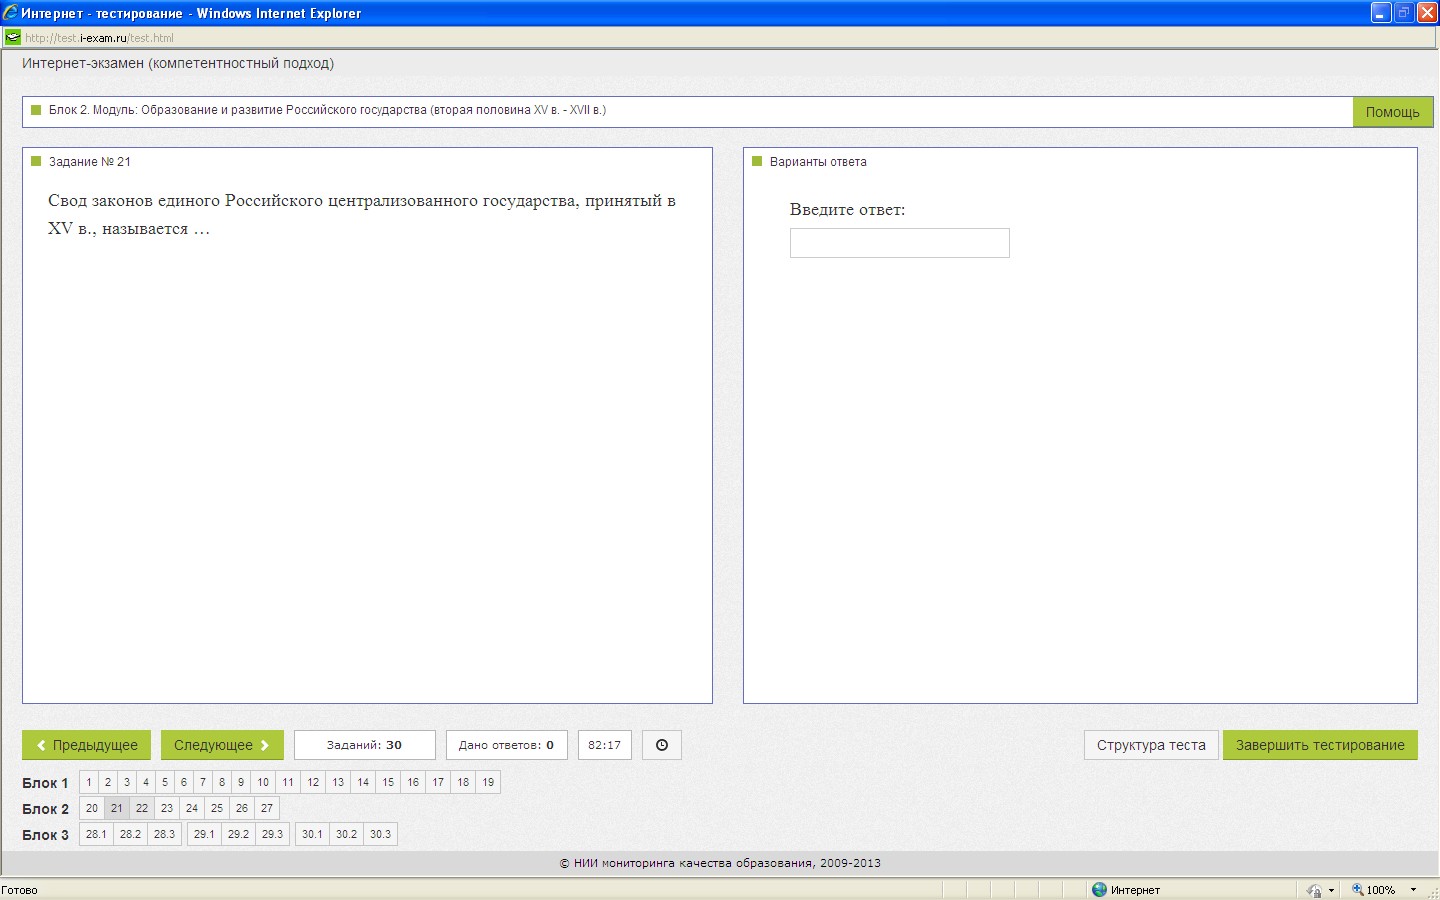Open question 30.1 in Блок 3
Image resolution: width=1440 pixels, height=900 pixels.
coord(312,834)
